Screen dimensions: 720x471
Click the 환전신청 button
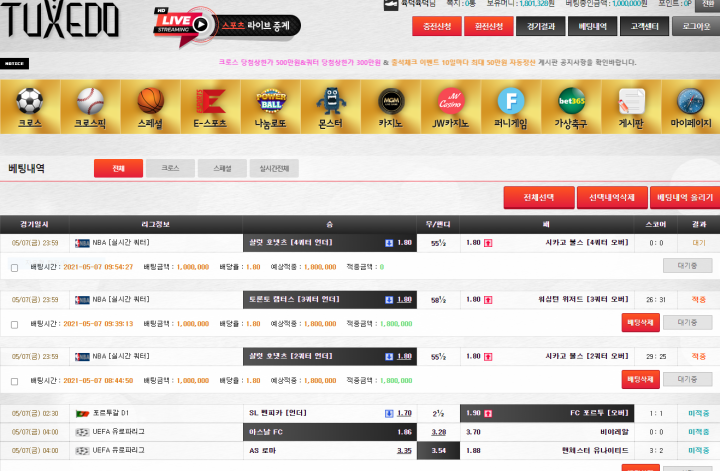[x=489, y=26]
